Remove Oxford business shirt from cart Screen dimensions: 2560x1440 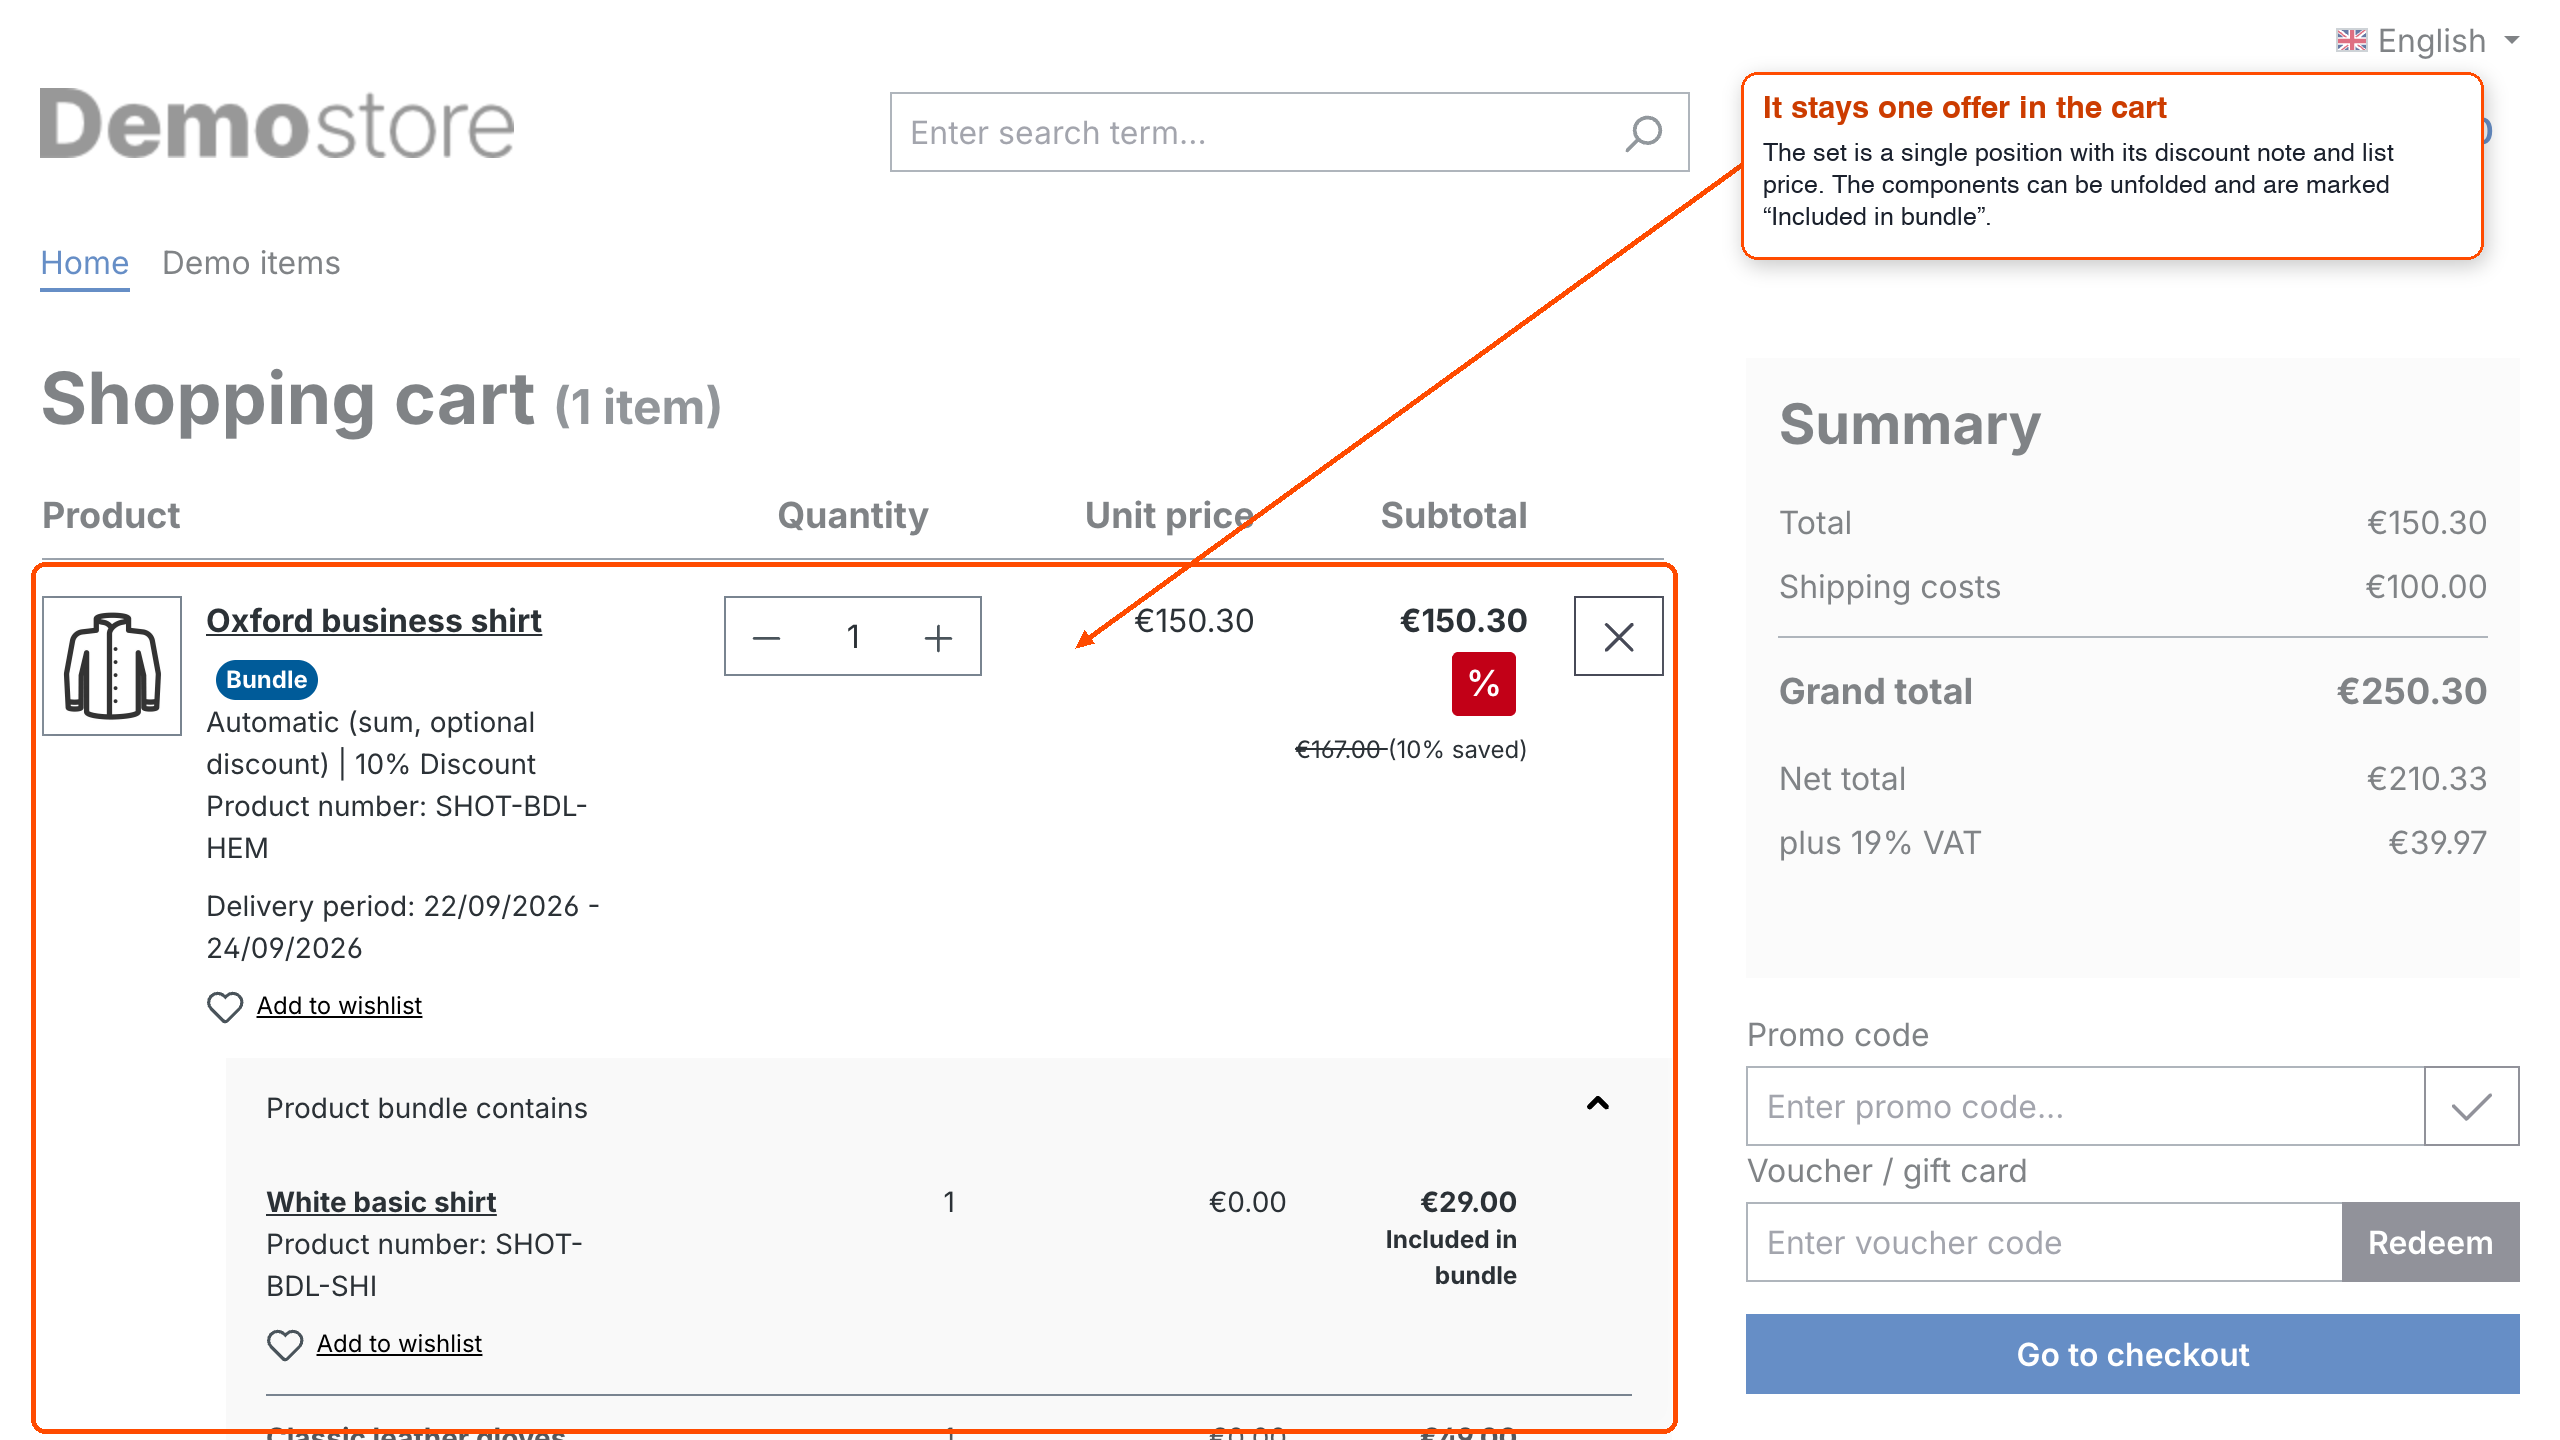(x=1618, y=636)
